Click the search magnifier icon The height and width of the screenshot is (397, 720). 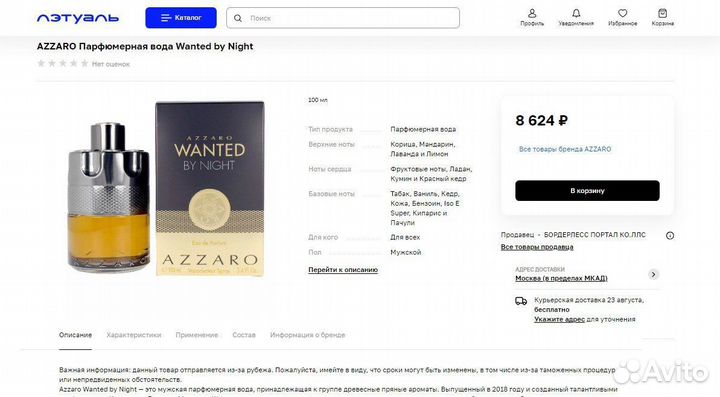238,18
